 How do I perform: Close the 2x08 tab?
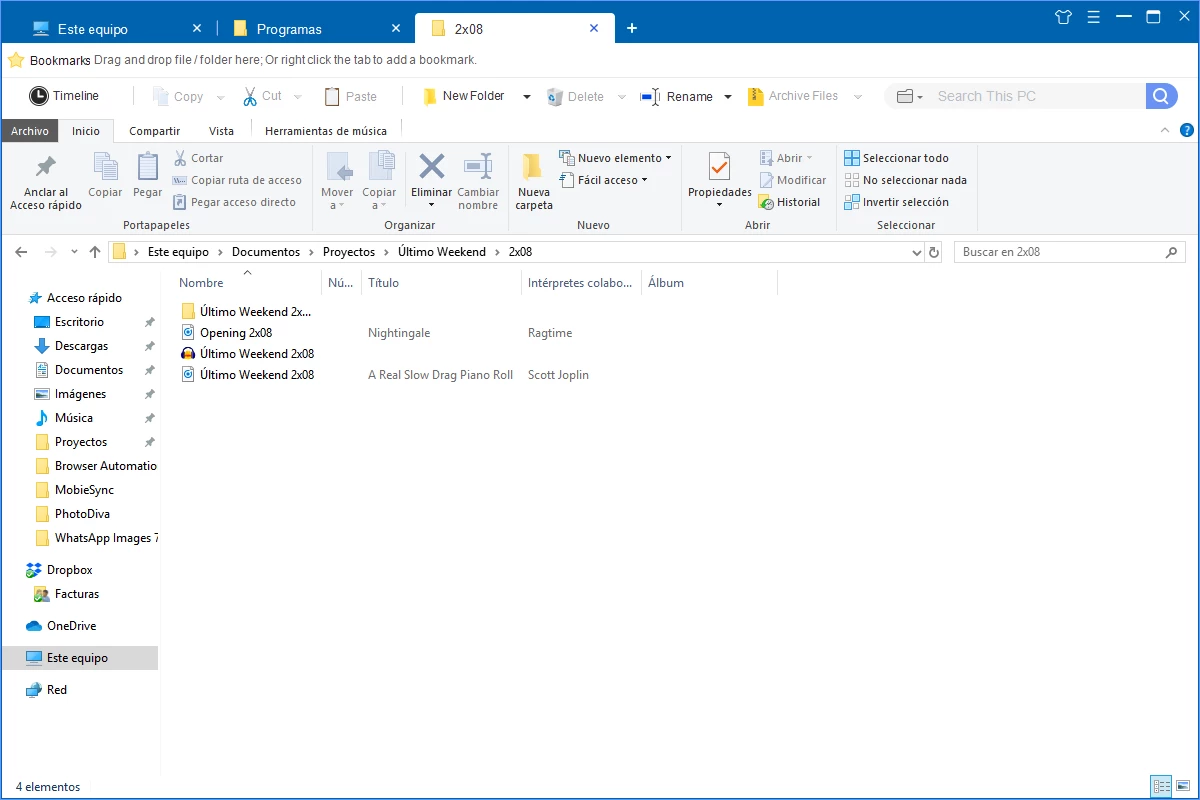click(x=594, y=28)
